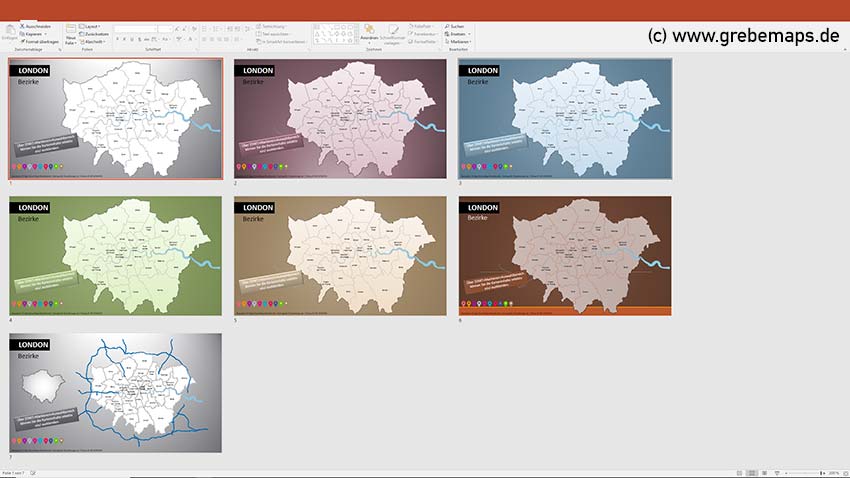Image resolution: width=850 pixels, height=478 pixels.
Task: Open the Markieren (select) dropdown
Action: [458, 41]
